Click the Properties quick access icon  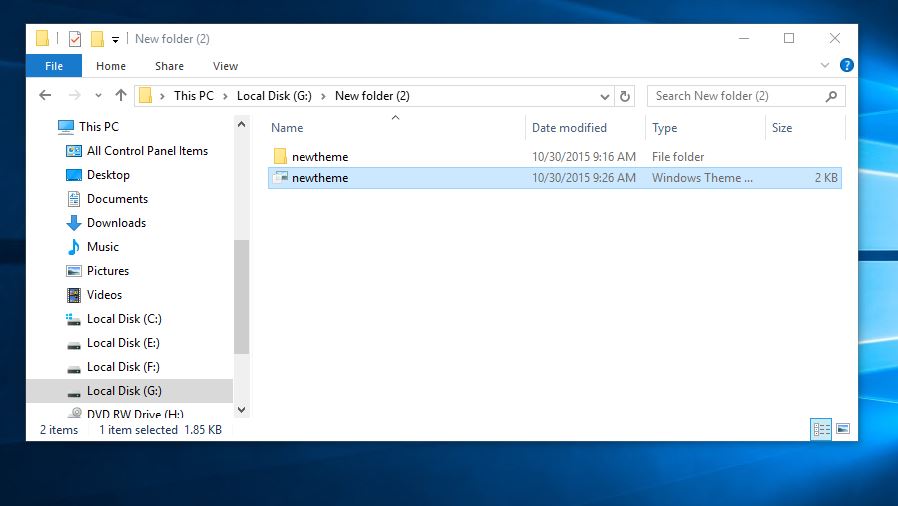coord(74,39)
